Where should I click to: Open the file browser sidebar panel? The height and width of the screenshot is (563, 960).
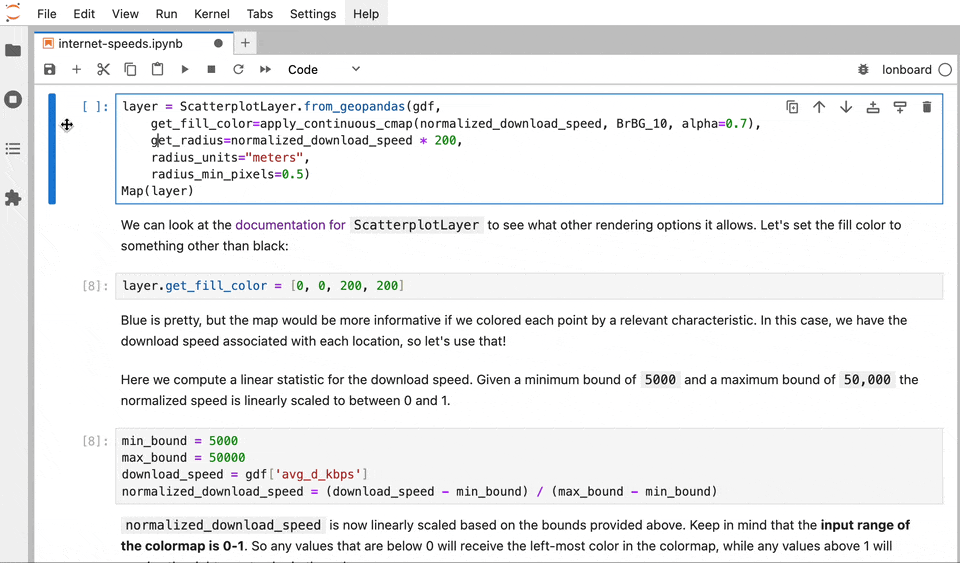(x=13, y=50)
